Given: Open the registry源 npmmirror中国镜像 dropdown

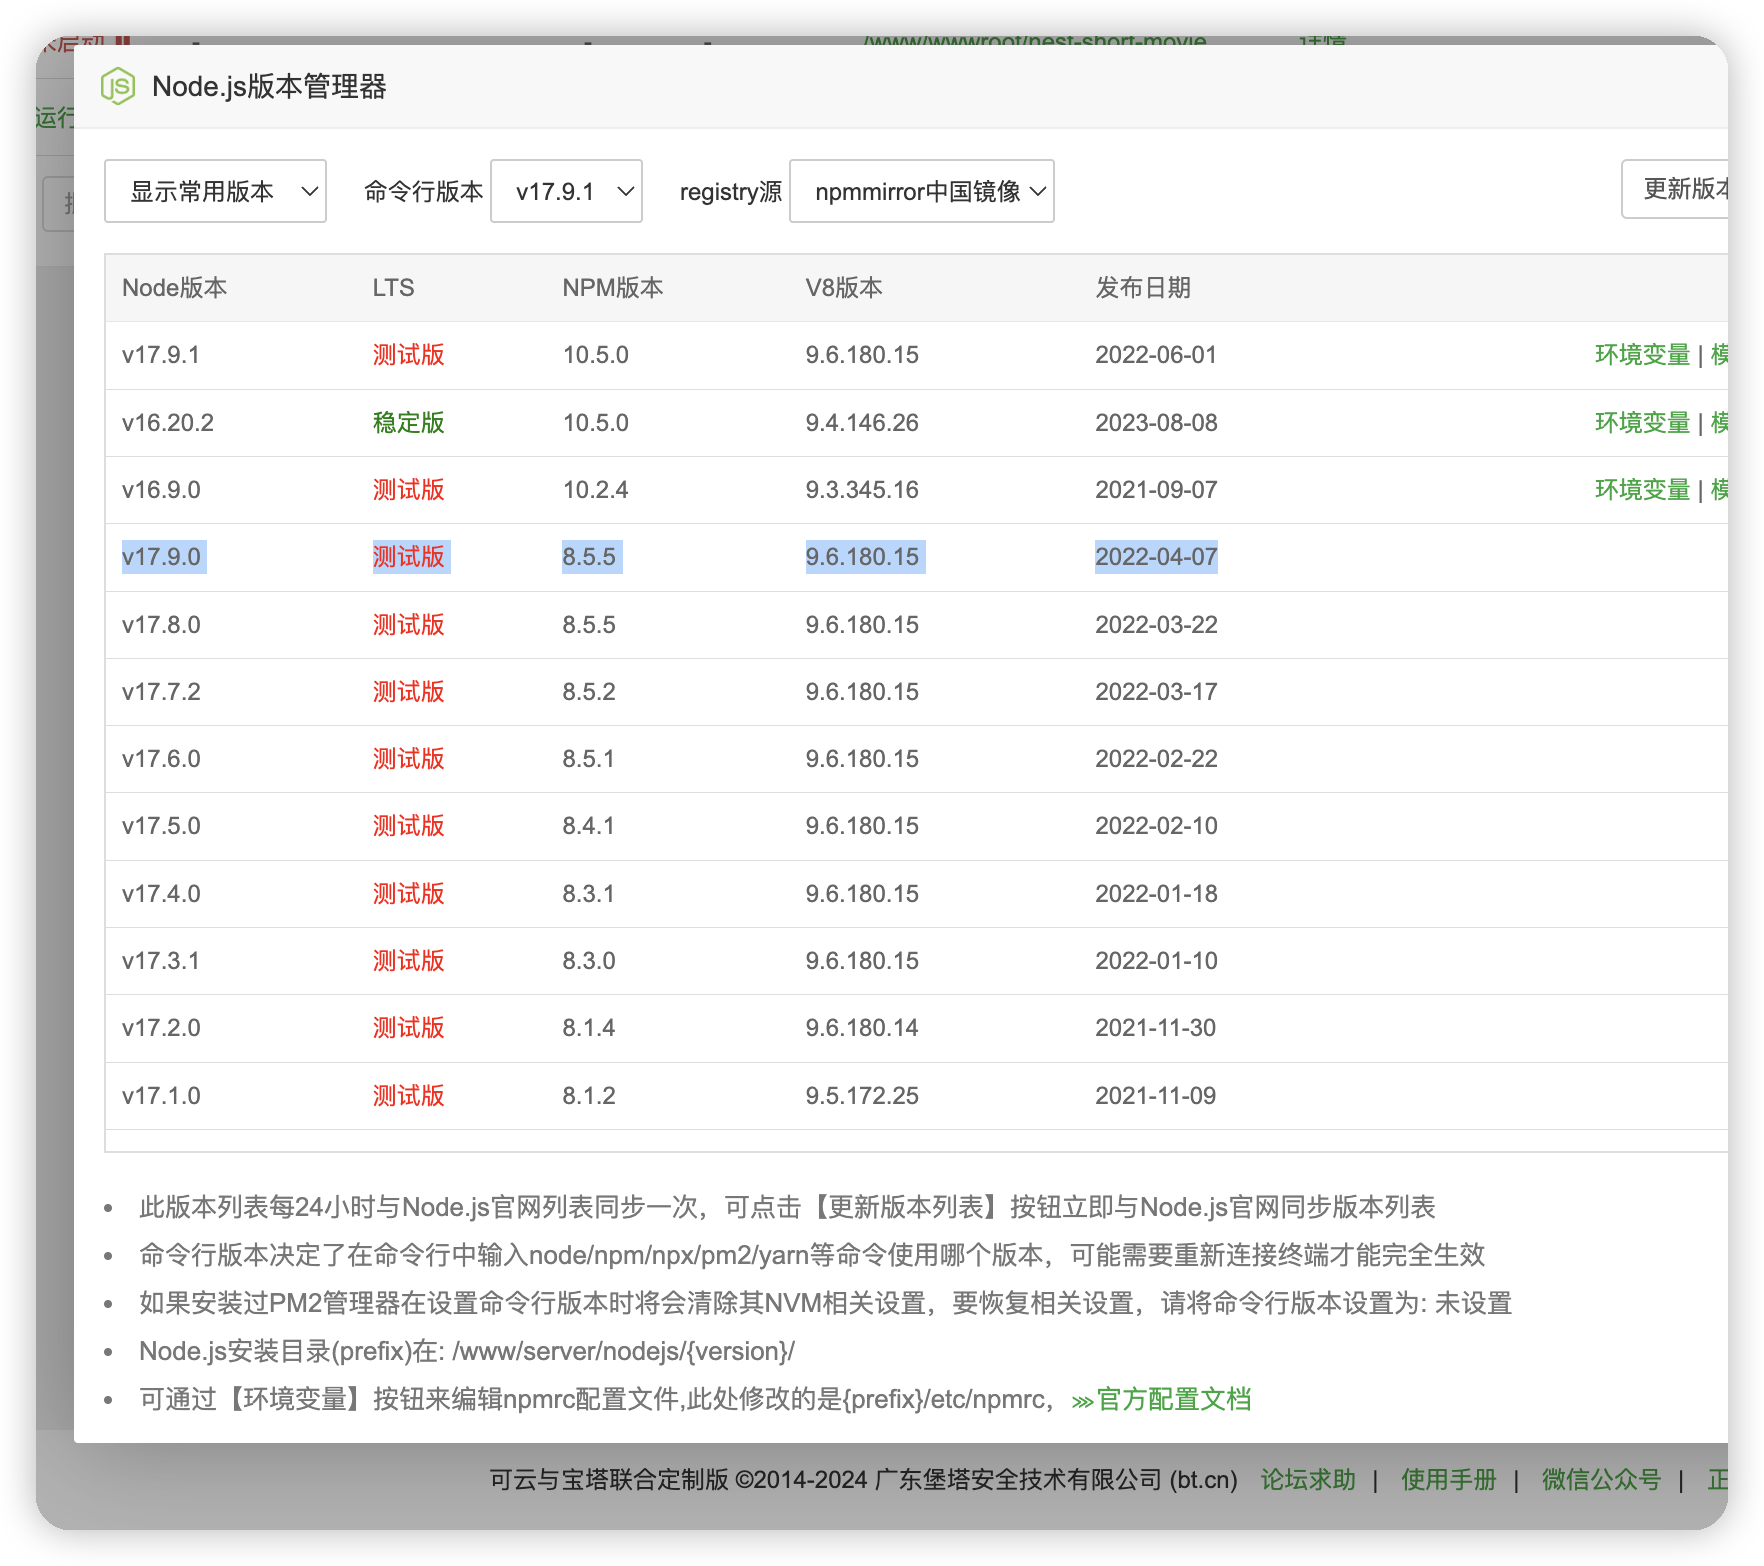Looking at the screenshot, I should point(921,191).
